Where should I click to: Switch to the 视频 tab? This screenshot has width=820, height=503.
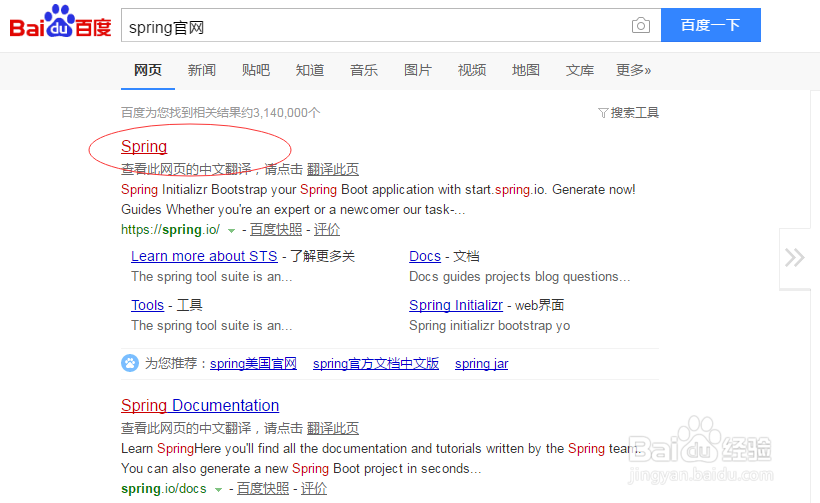click(x=472, y=70)
